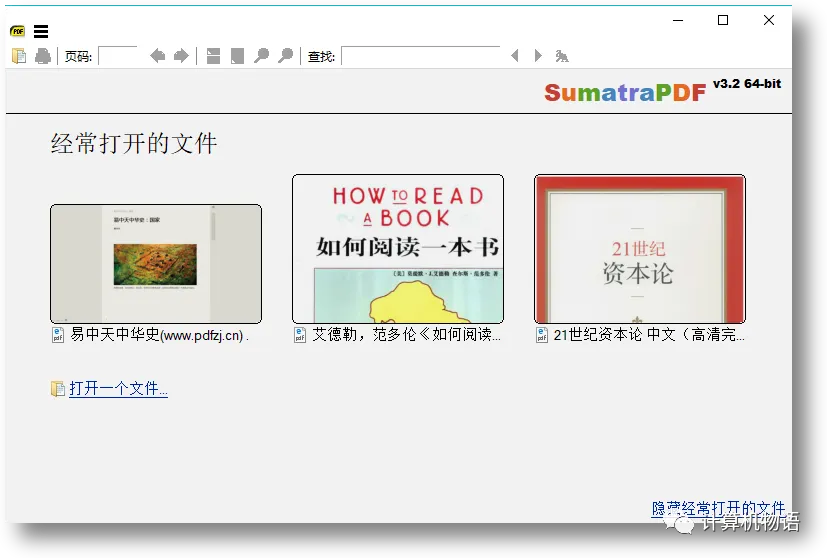Focus the page number (页码) field

point(118,55)
